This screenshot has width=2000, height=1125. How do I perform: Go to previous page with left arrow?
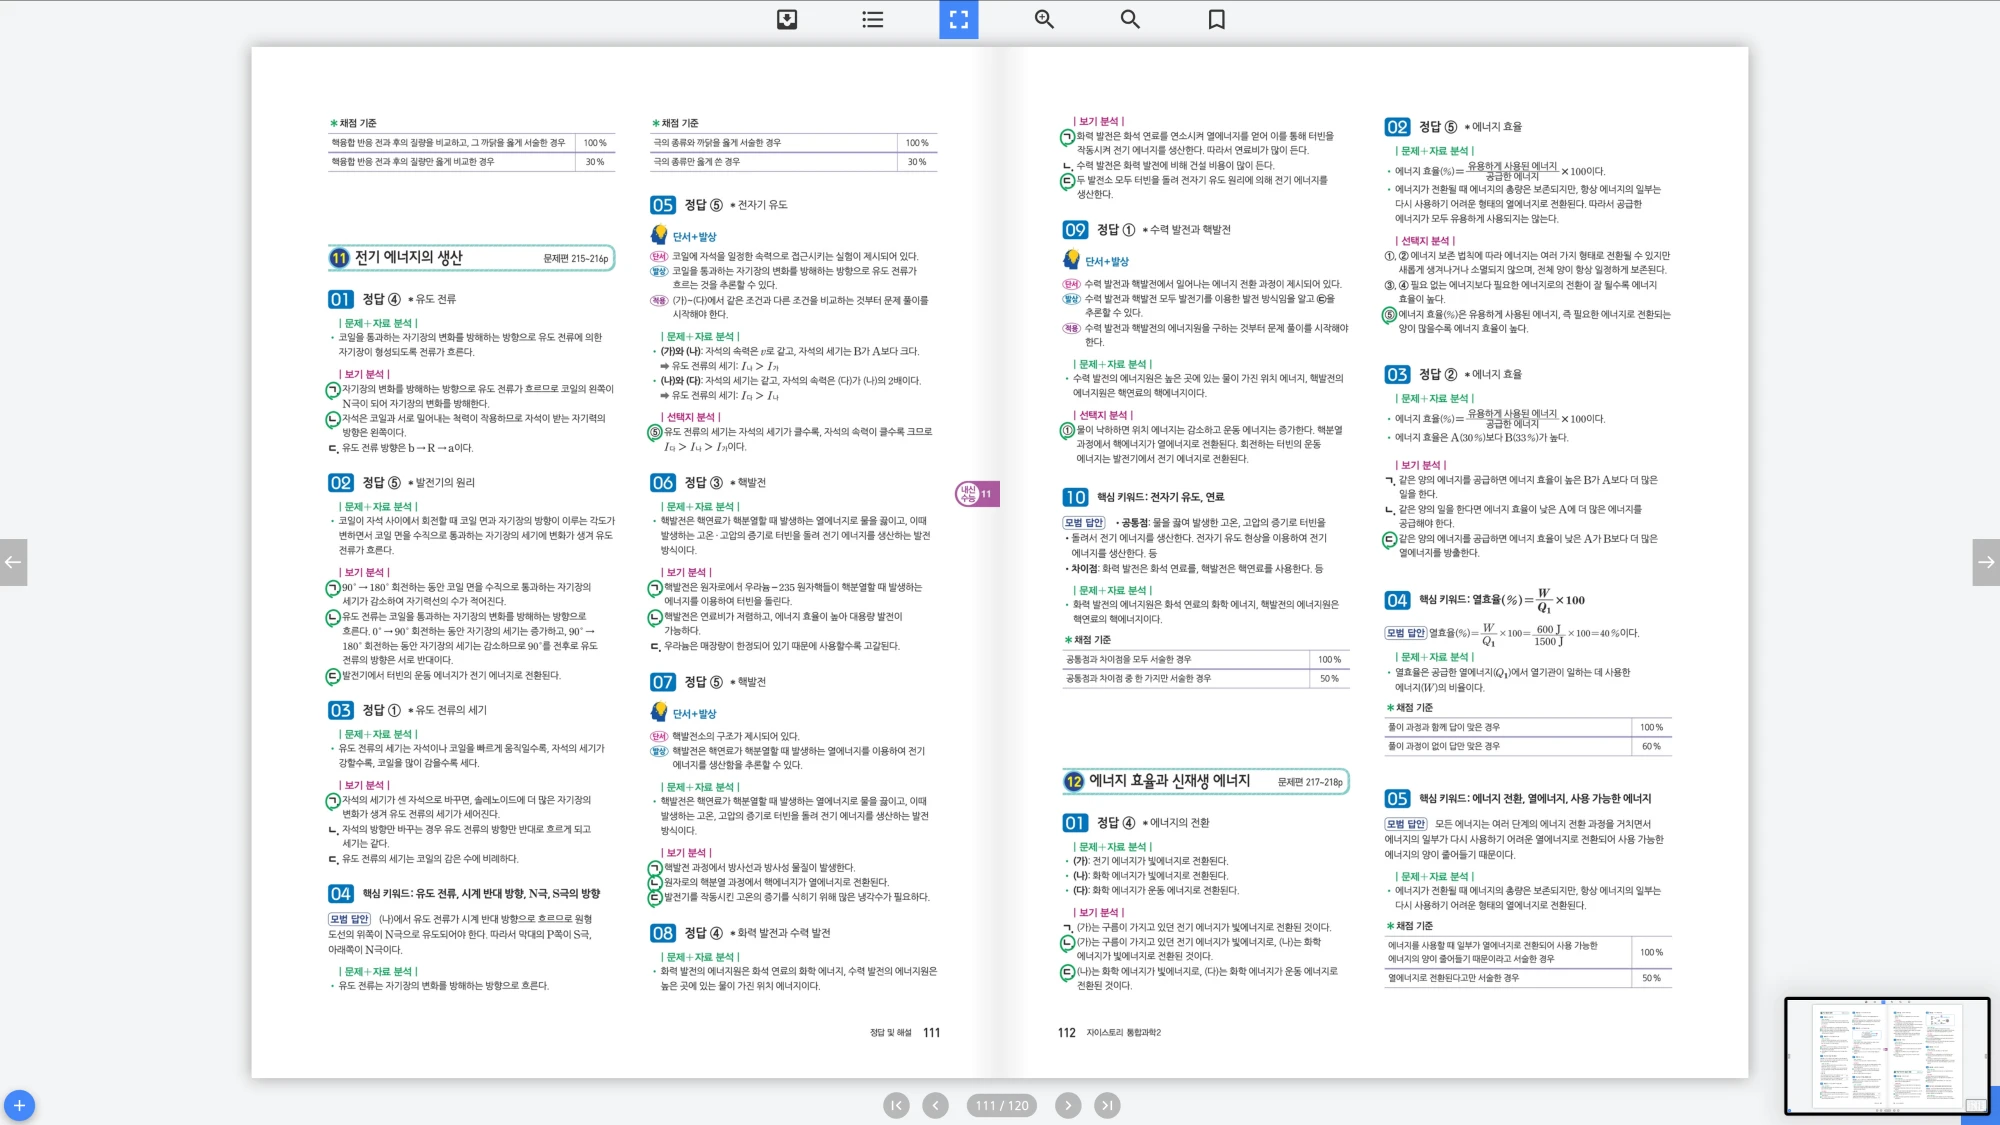[13, 562]
